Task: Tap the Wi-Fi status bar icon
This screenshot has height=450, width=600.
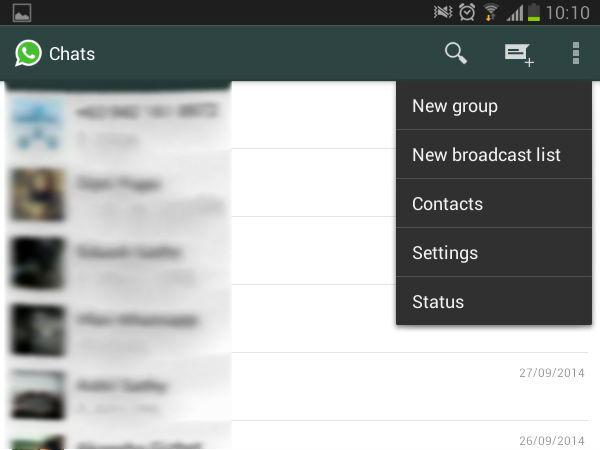Action: pos(491,12)
